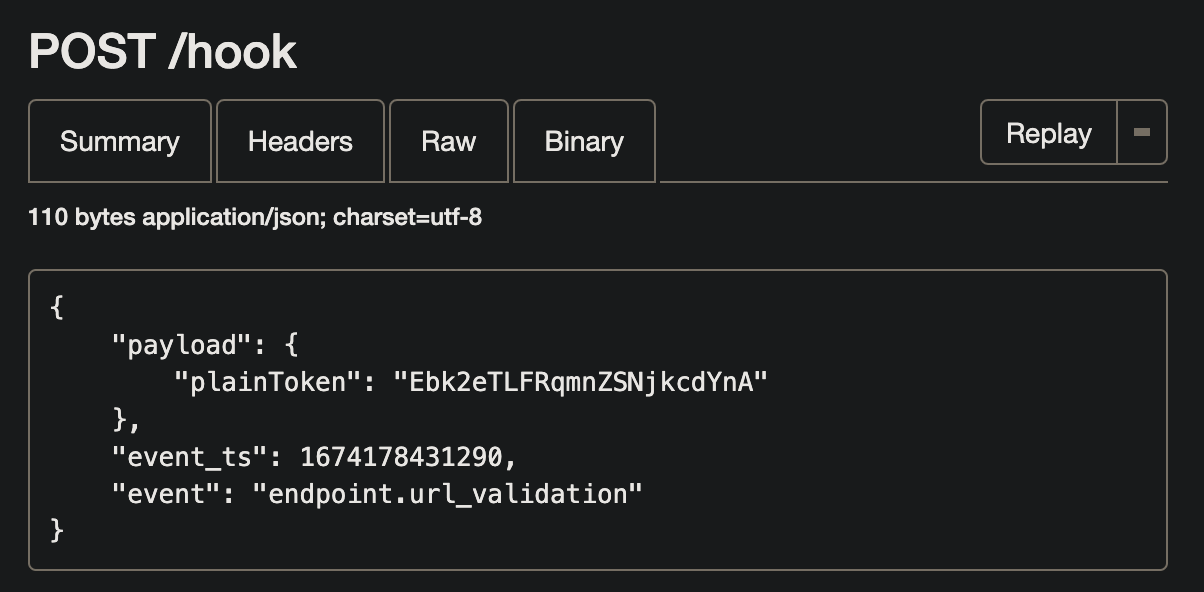Image resolution: width=1204 pixels, height=592 pixels.
Task: Select the Binary tab
Action: (x=584, y=141)
